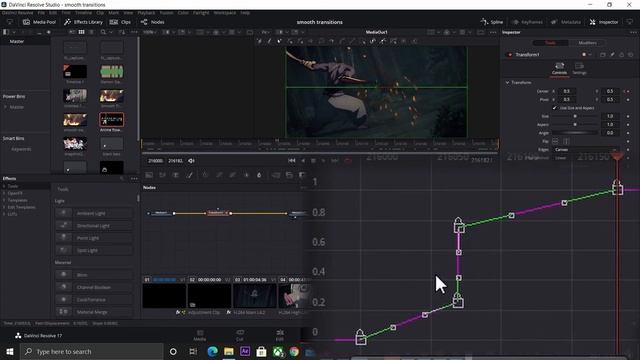This screenshot has height=360, width=640.
Task: Expand Templates category in Effects
Action: coord(4,200)
